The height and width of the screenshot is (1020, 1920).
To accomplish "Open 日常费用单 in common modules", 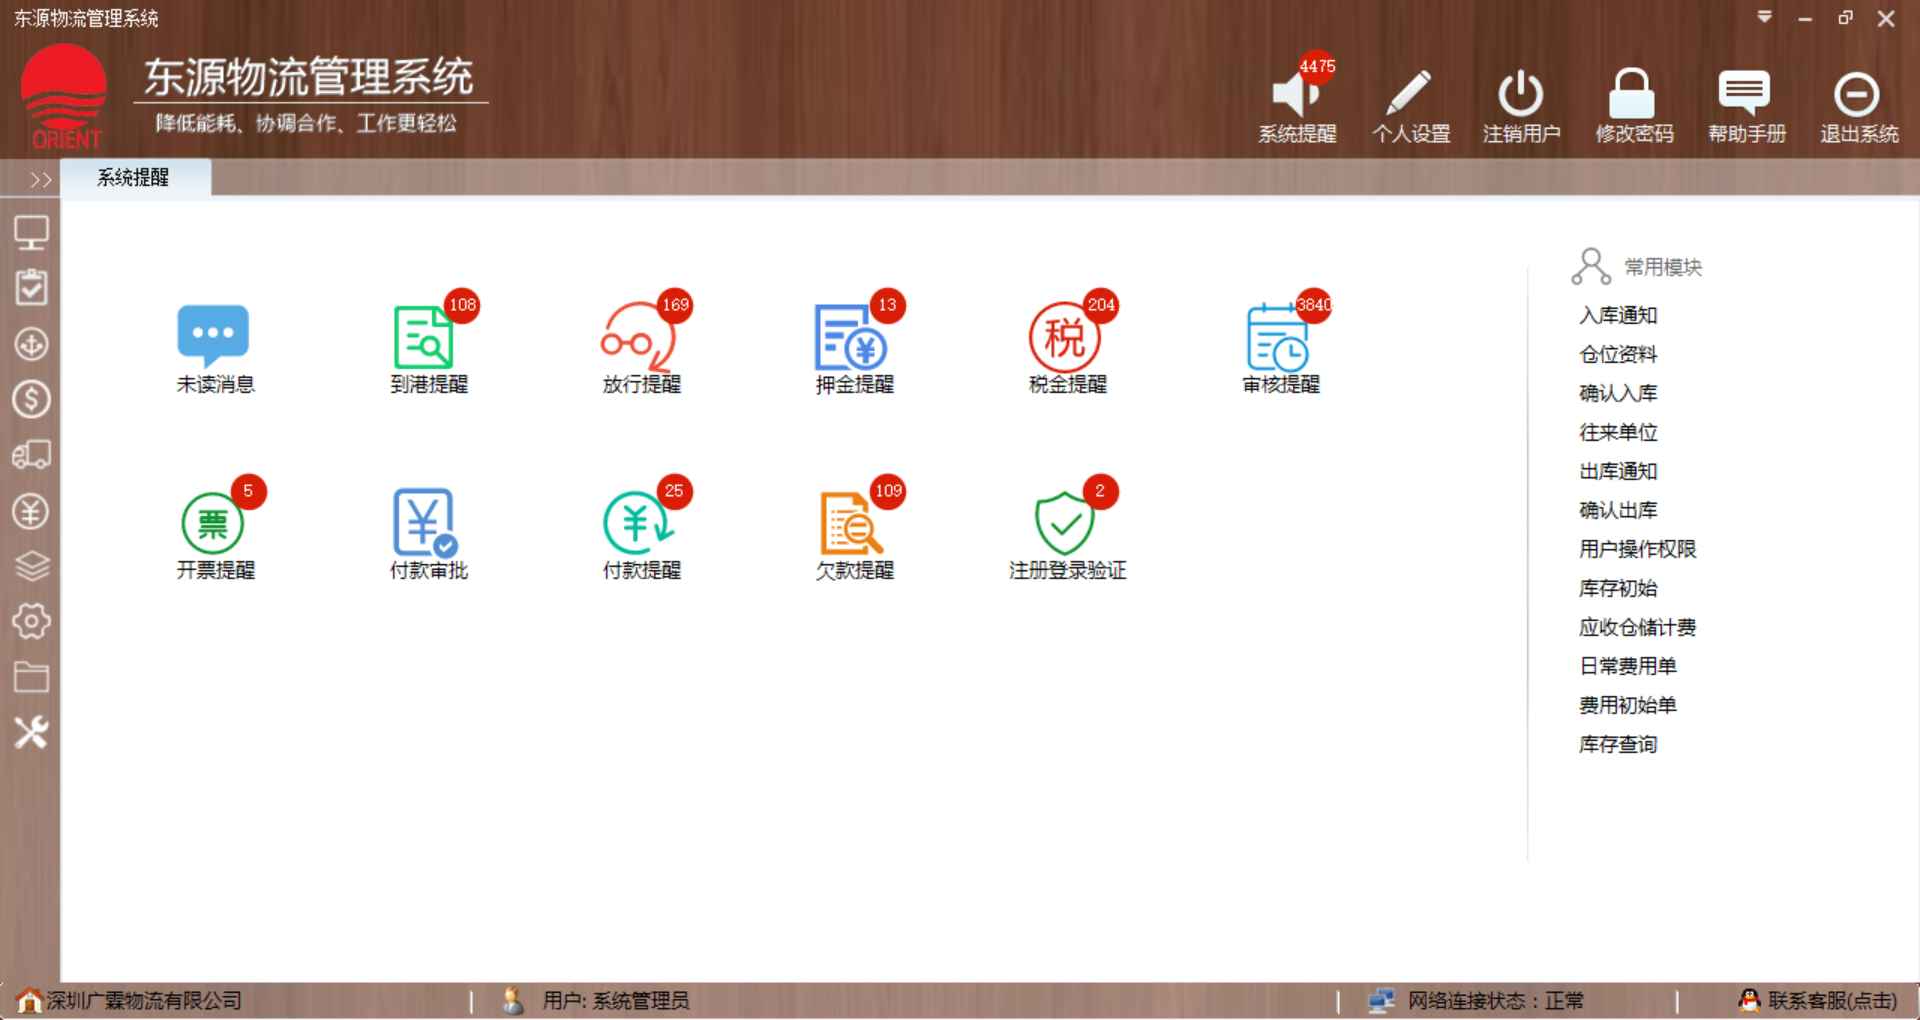I will 1628,666.
